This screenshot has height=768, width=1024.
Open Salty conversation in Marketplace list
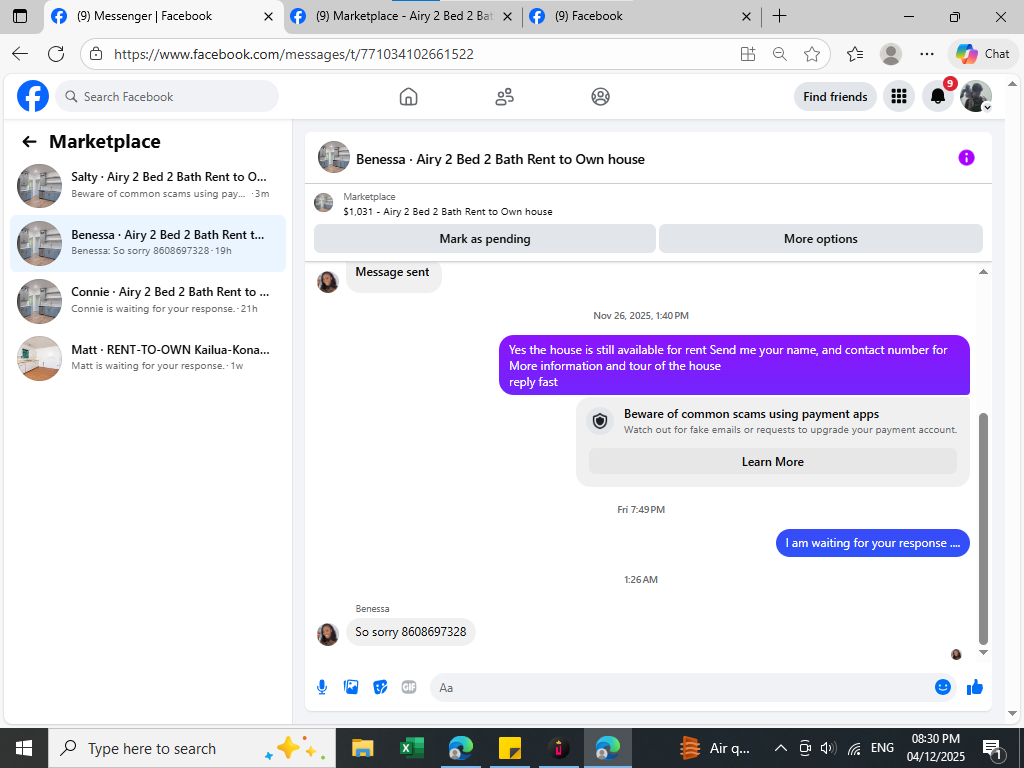click(148, 185)
